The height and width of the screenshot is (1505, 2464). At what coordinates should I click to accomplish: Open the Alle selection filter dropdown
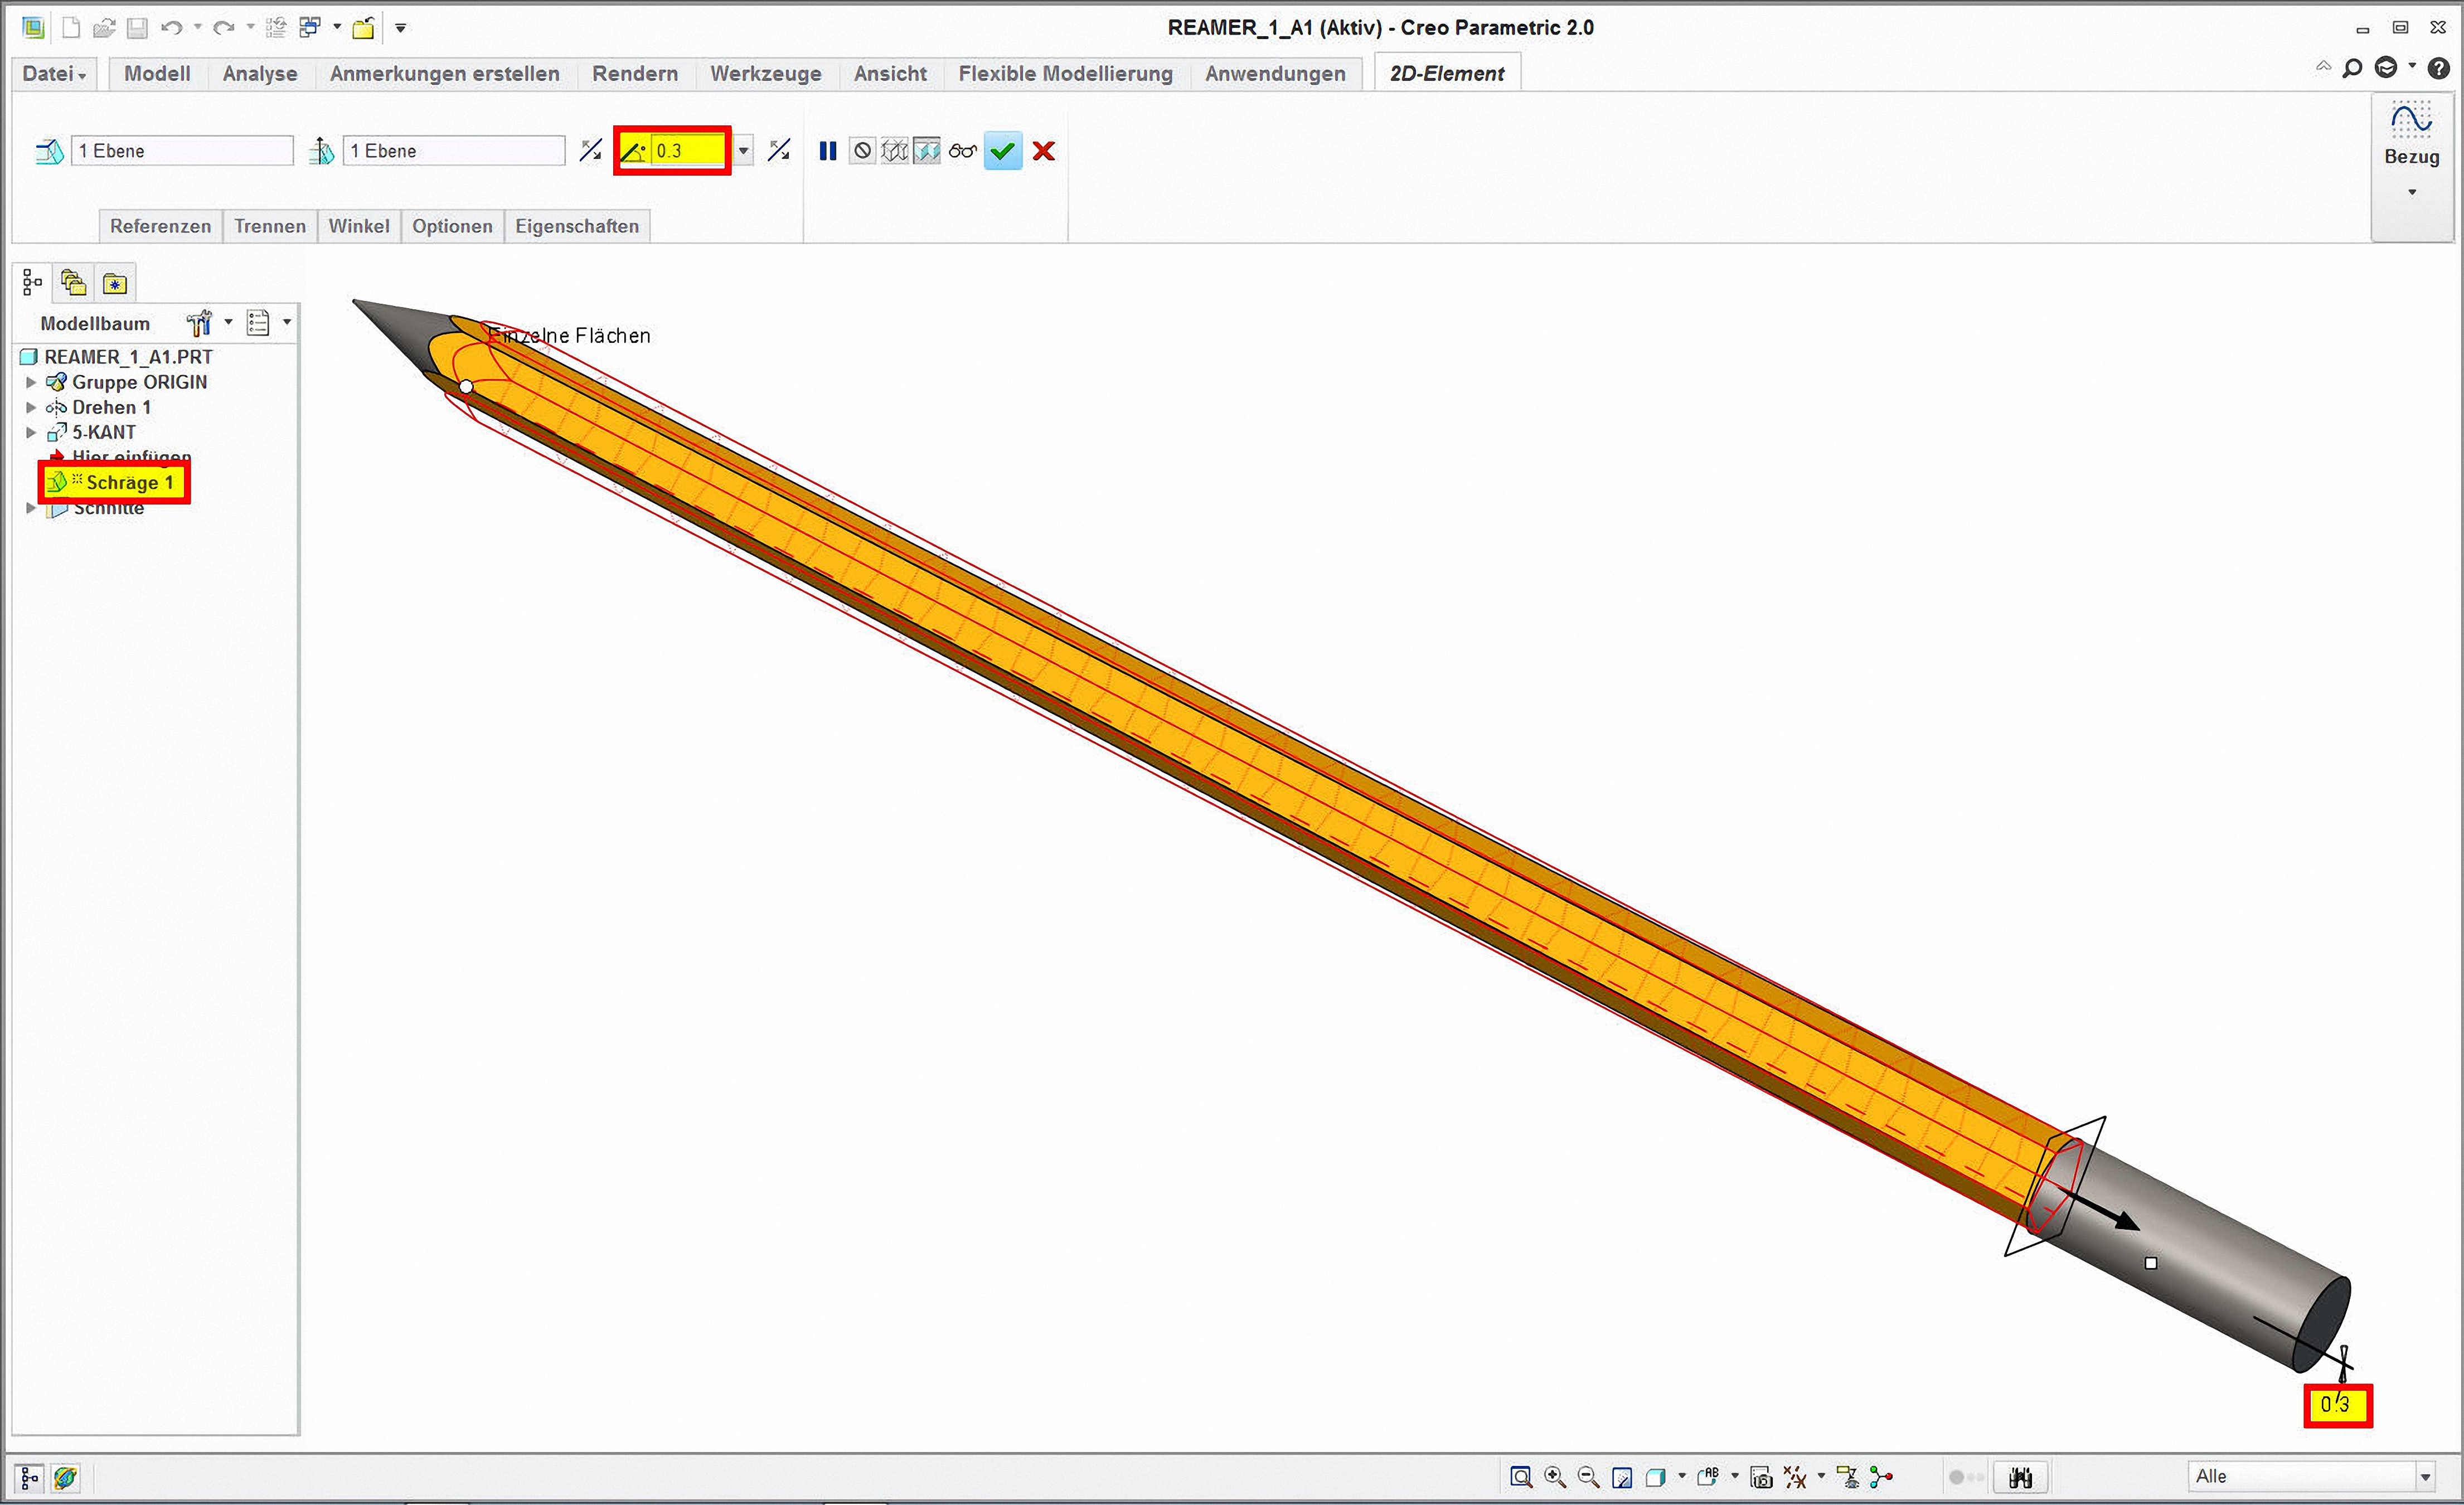(x=2424, y=1477)
